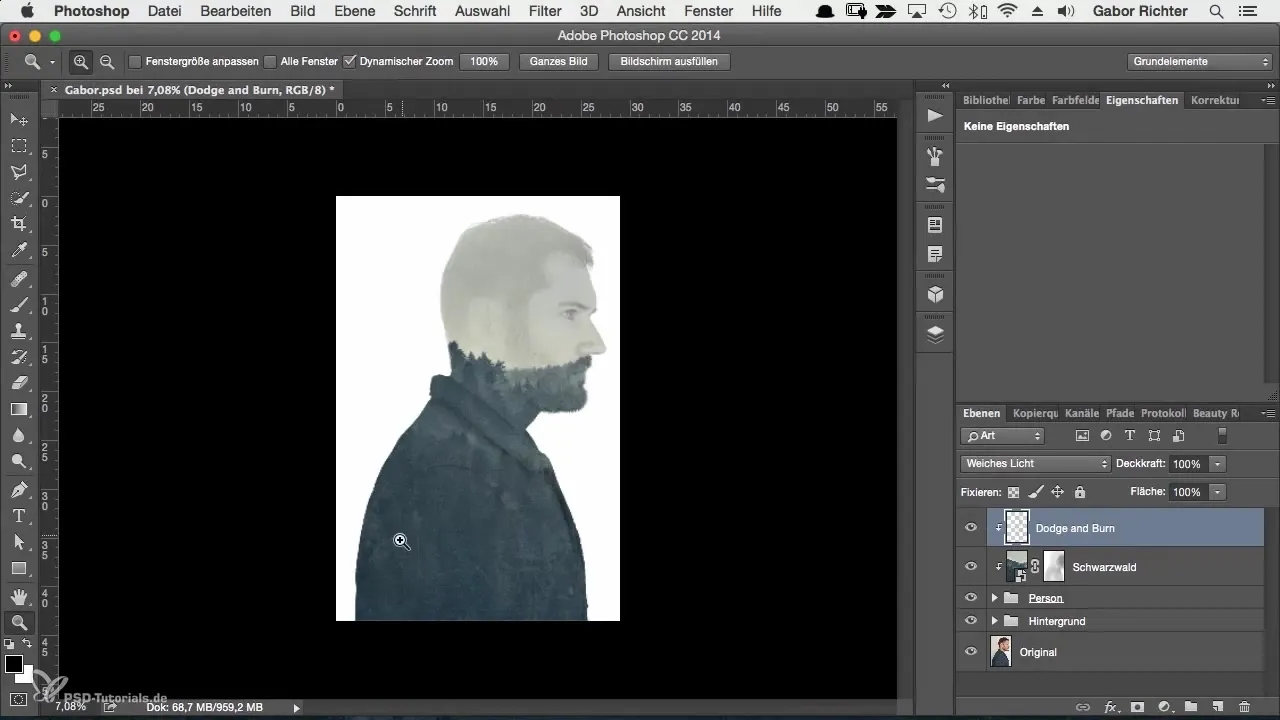This screenshot has width=1280, height=720.
Task: Hide the Person group
Action: [970, 597]
